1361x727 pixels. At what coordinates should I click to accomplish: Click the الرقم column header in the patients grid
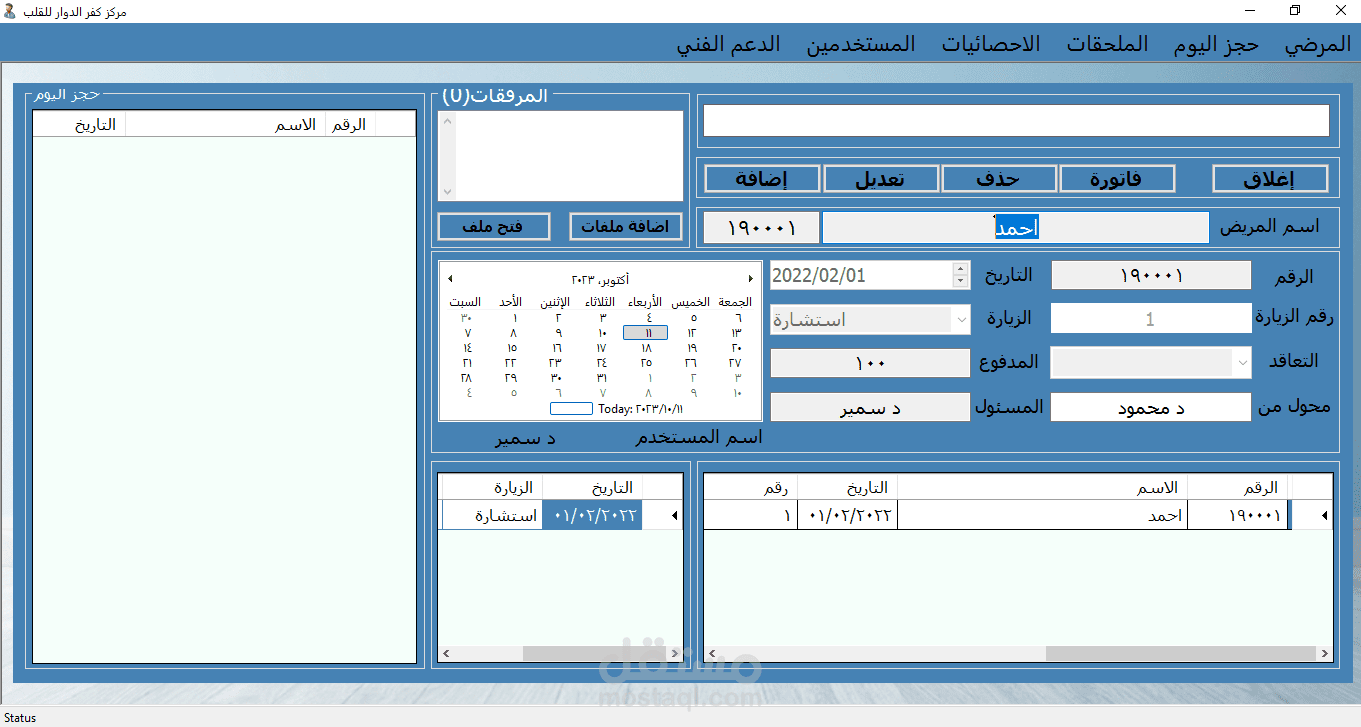[1239, 488]
